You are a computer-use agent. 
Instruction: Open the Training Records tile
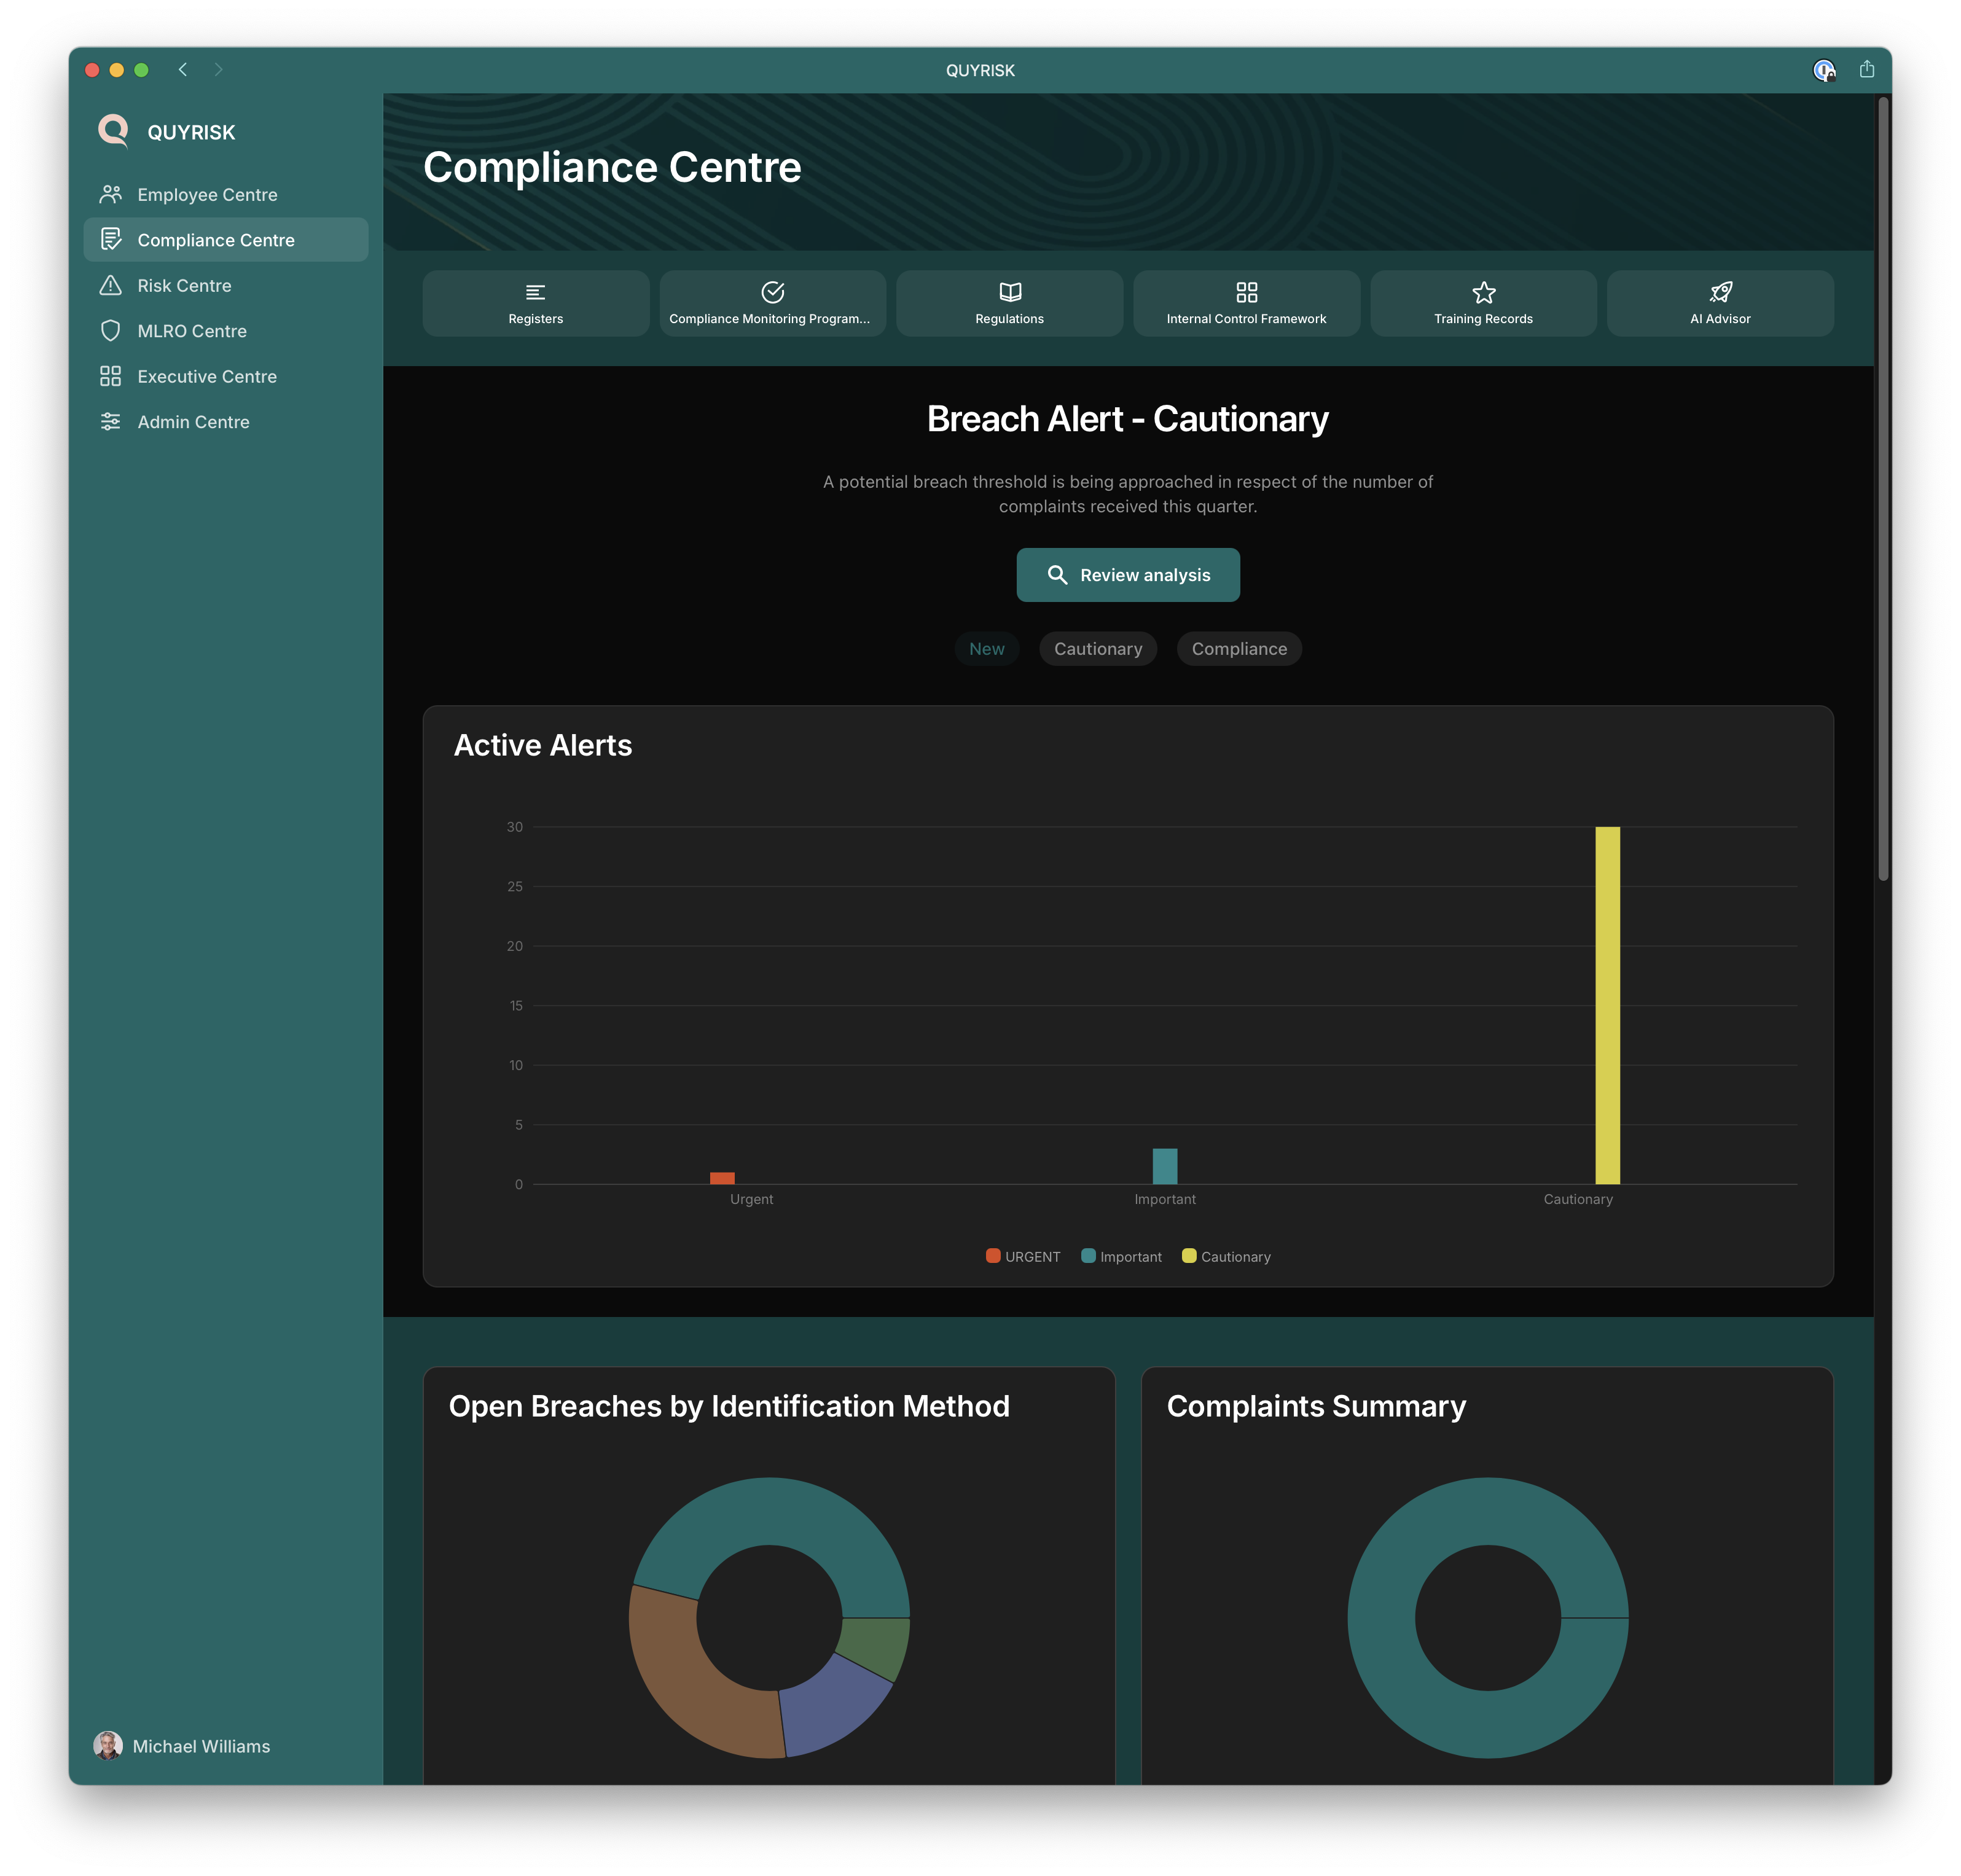coord(1483,303)
